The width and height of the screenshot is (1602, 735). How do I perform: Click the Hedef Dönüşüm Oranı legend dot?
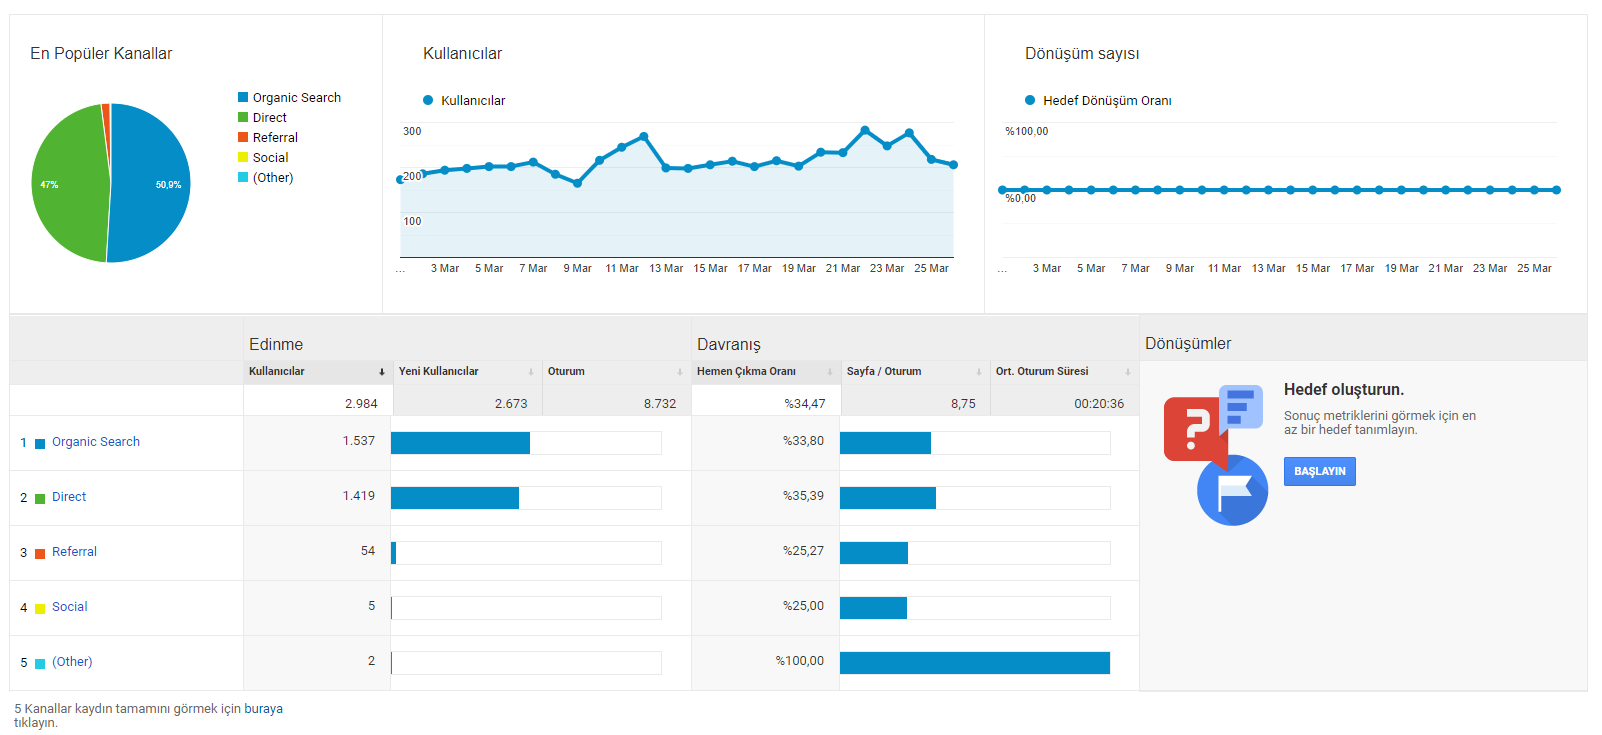tap(1030, 100)
